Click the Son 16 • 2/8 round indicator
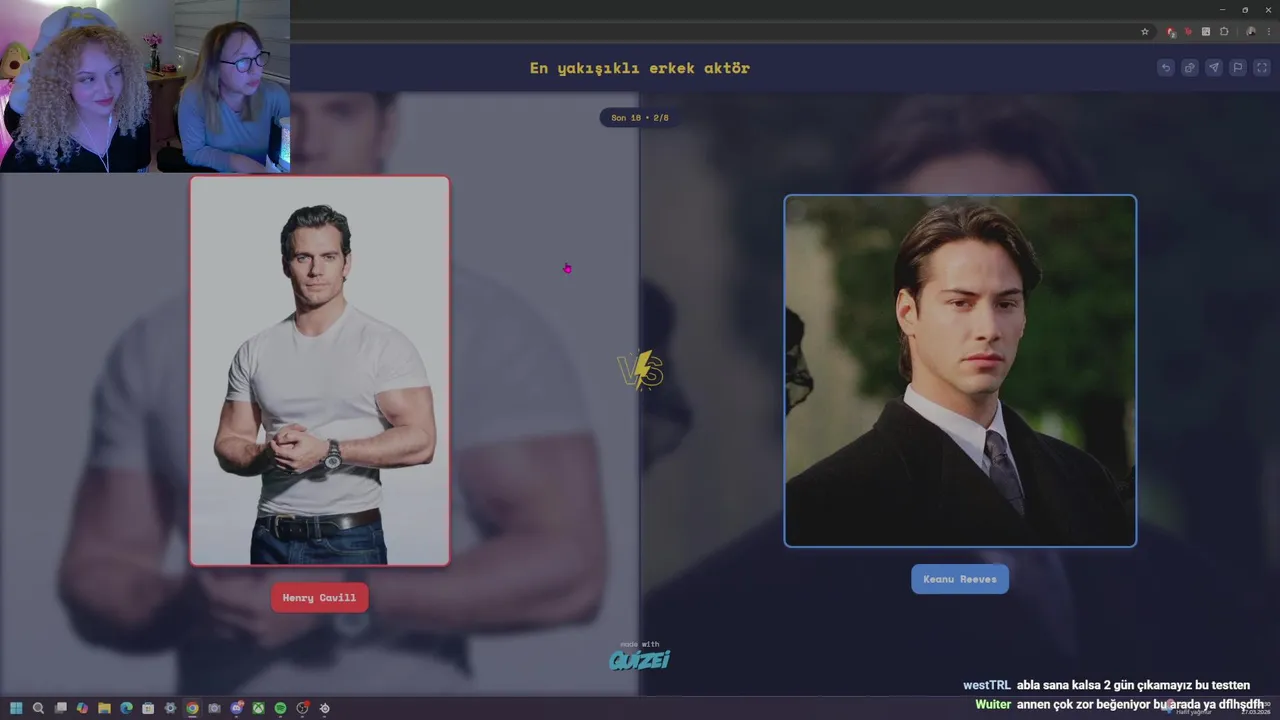The height and width of the screenshot is (720, 1280). click(640, 118)
